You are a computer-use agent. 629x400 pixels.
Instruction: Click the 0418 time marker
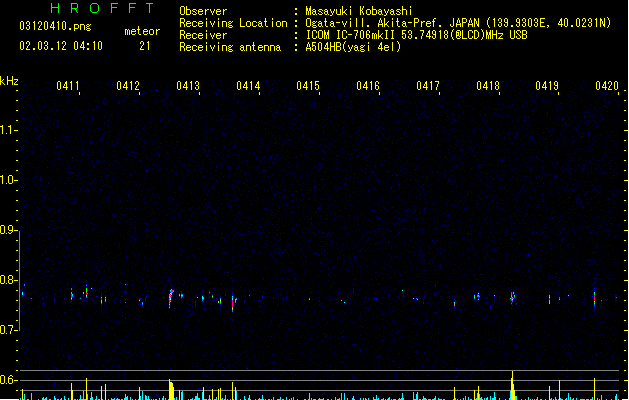click(488, 86)
